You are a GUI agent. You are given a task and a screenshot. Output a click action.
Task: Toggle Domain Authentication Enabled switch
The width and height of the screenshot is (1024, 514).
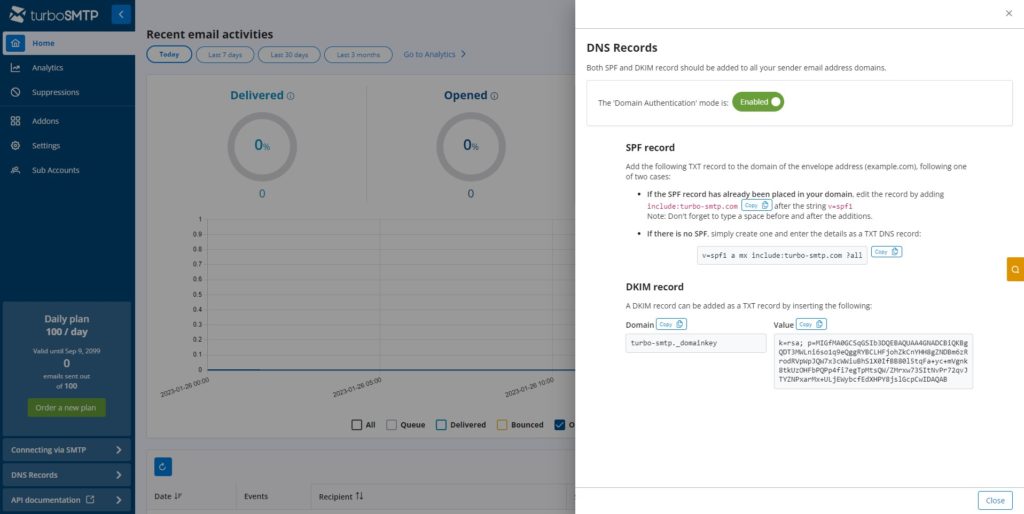coord(758,102)
